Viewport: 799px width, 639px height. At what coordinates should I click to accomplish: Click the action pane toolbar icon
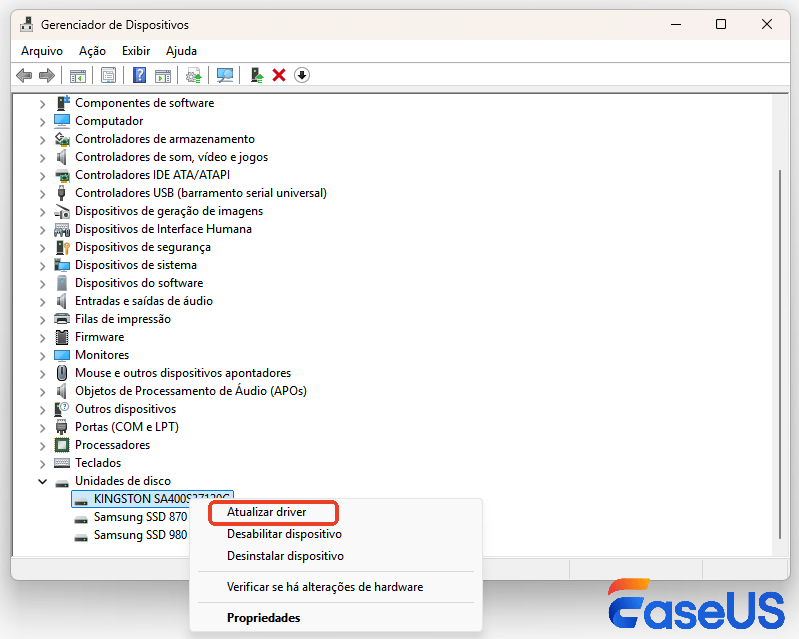pos(163,75)
